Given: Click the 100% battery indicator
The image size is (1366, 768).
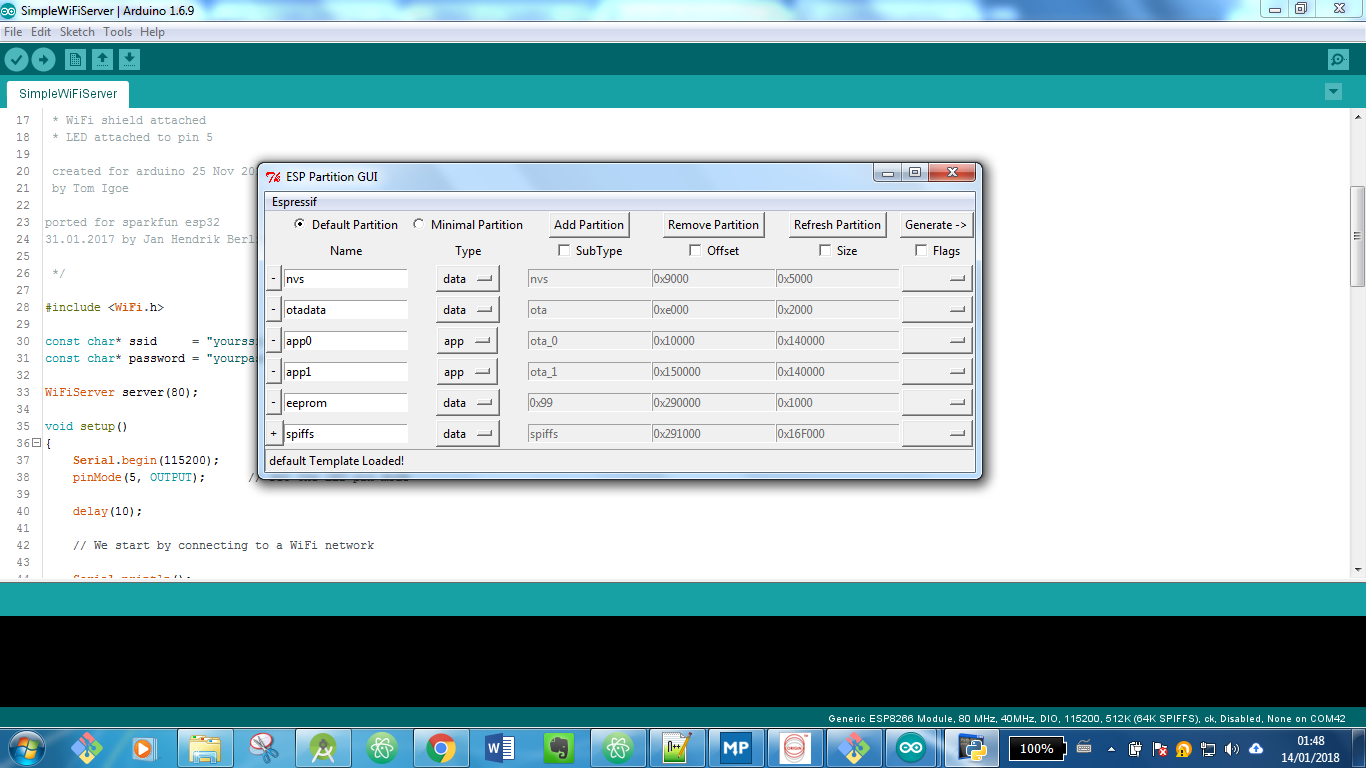Looking at the screenshot, I should tap(1036, 748).
